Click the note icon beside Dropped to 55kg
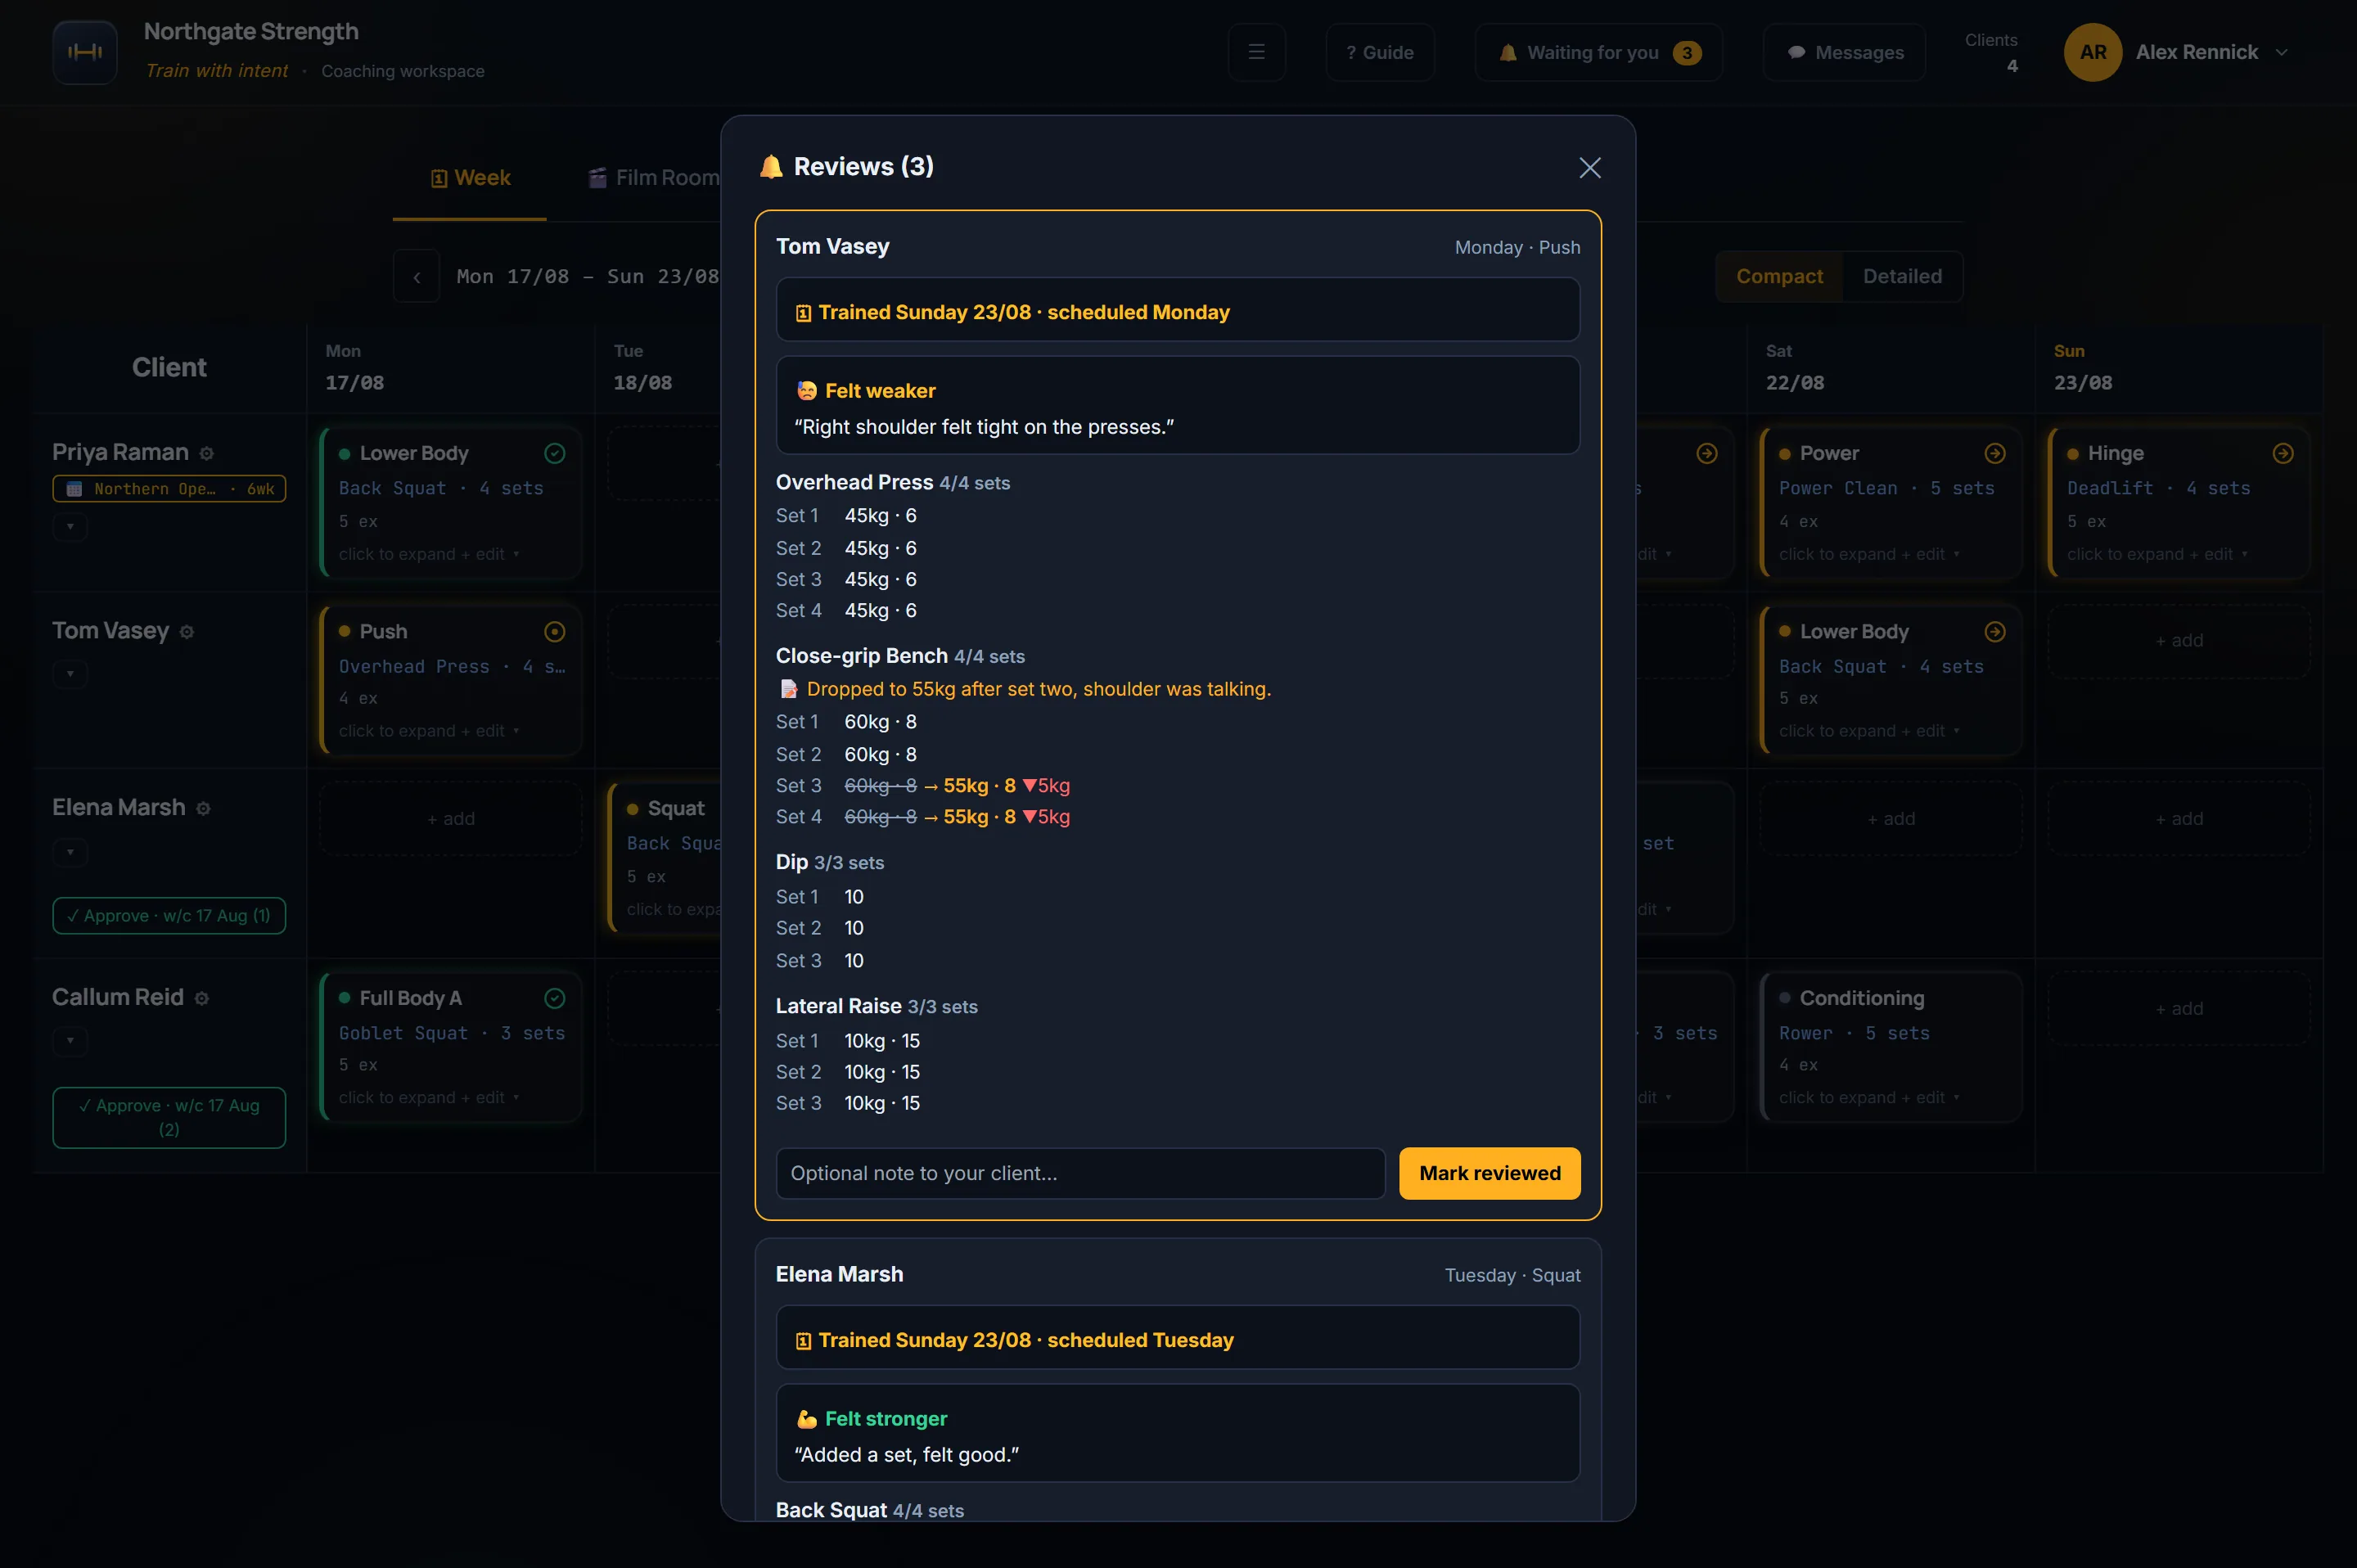This screenshot has height=1568, width=2357. pos(789,689)
